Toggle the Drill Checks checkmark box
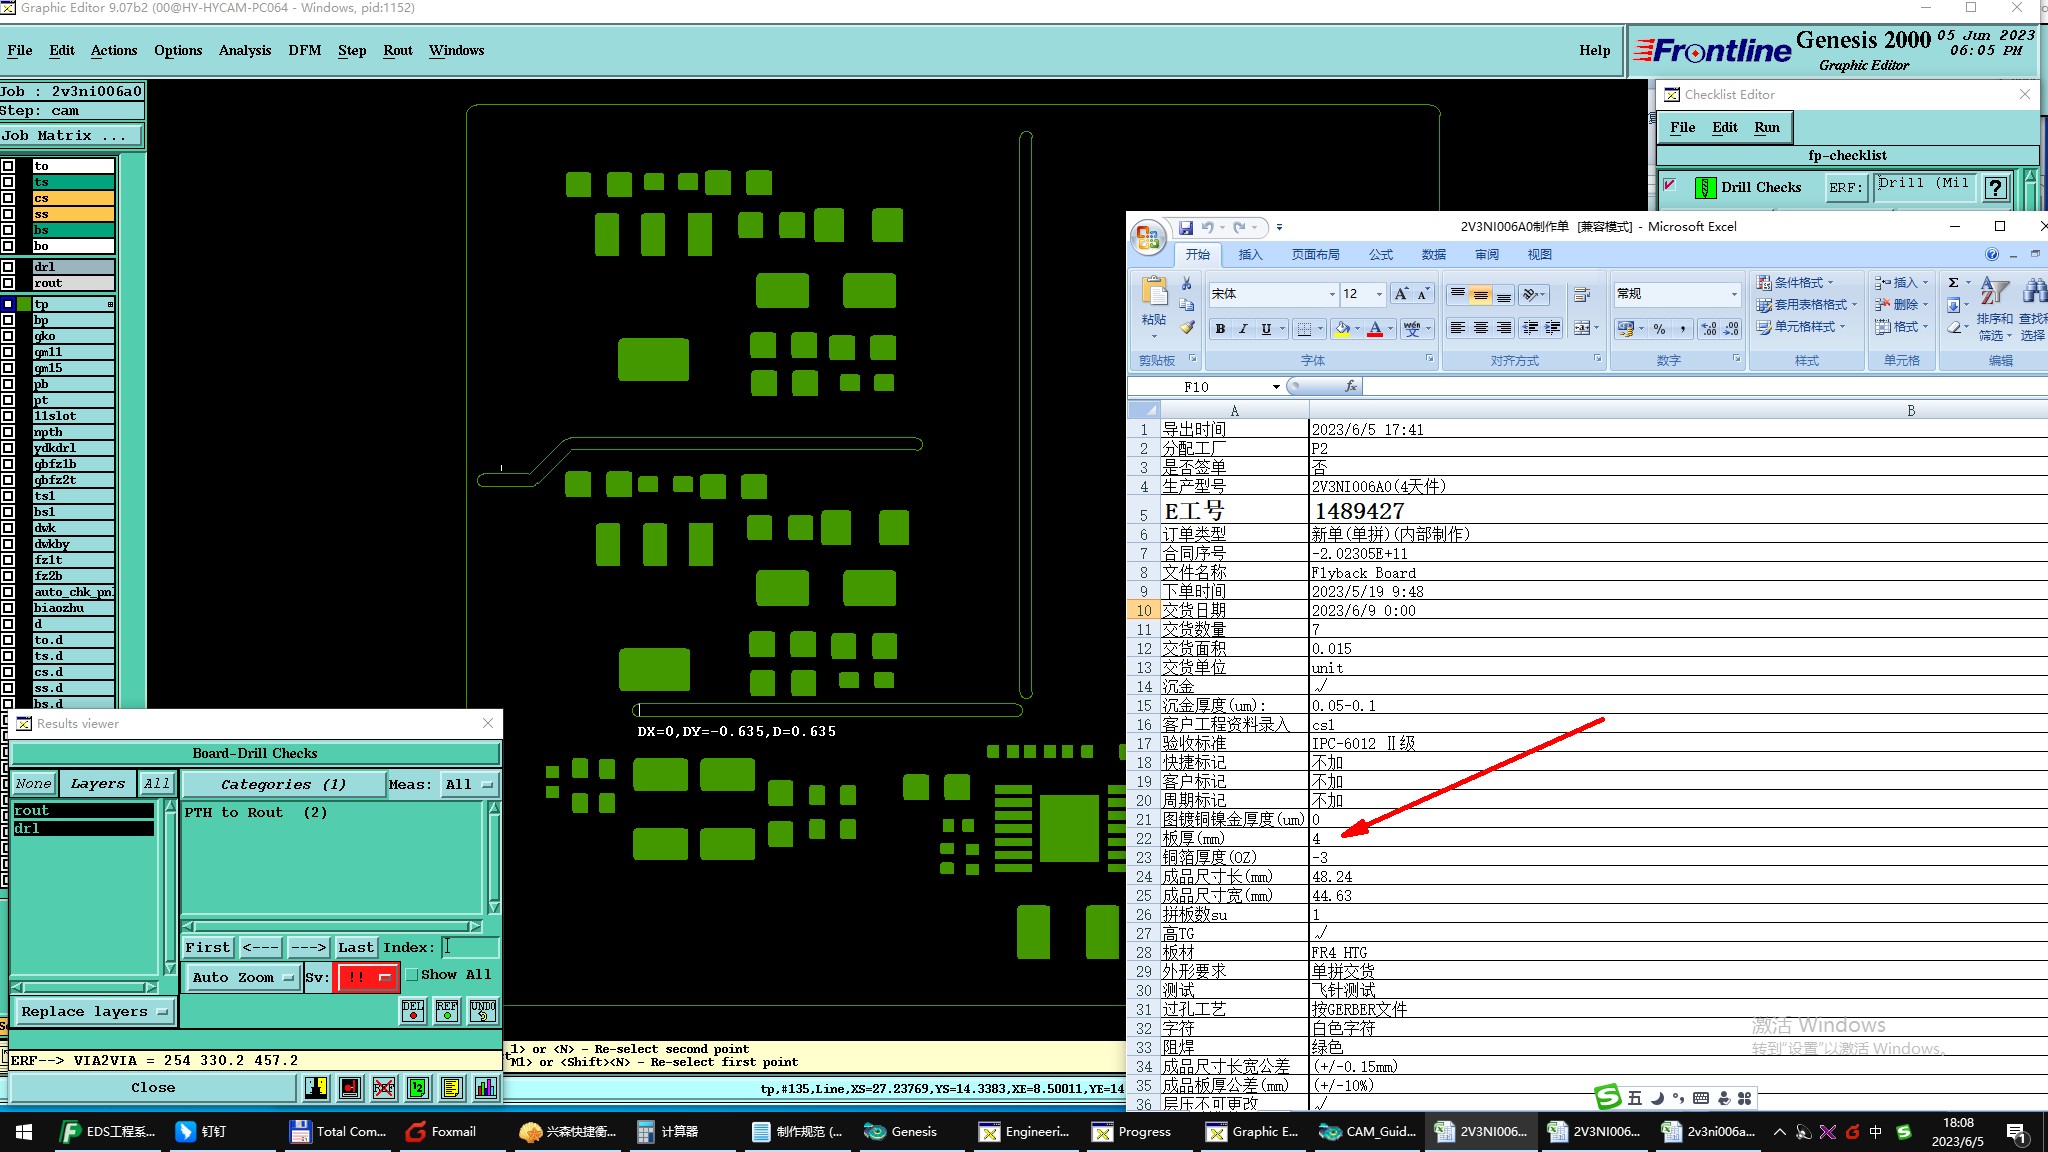Image resolution: width=2048 pixels, height=1152 pixels. pos(1669,185)
